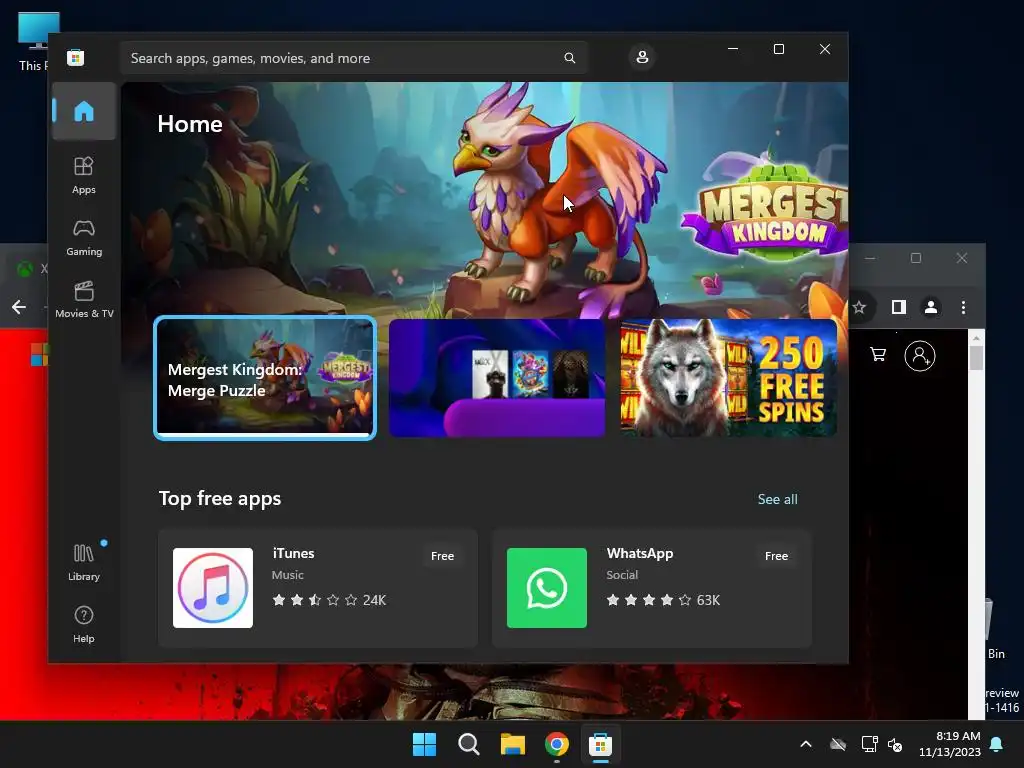Open Help in the Store sidebar

pyautogui.click(x=84, y=624)
